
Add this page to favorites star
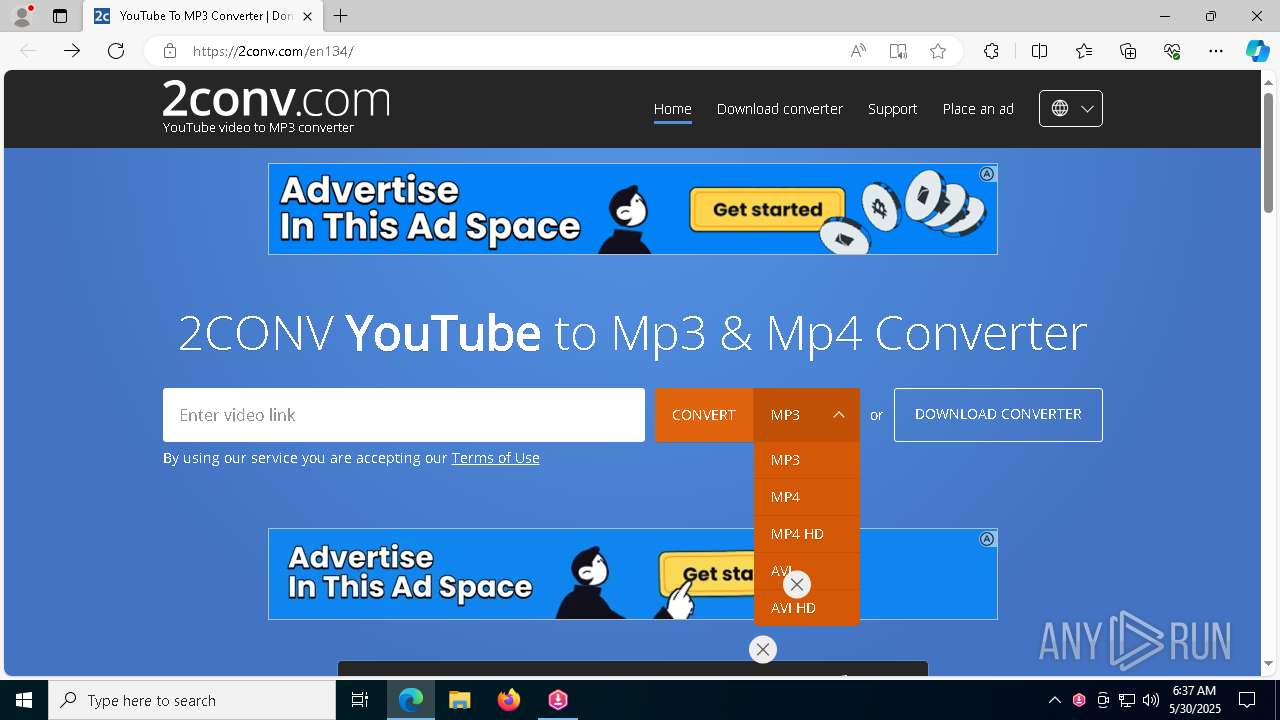coord(938,51)
